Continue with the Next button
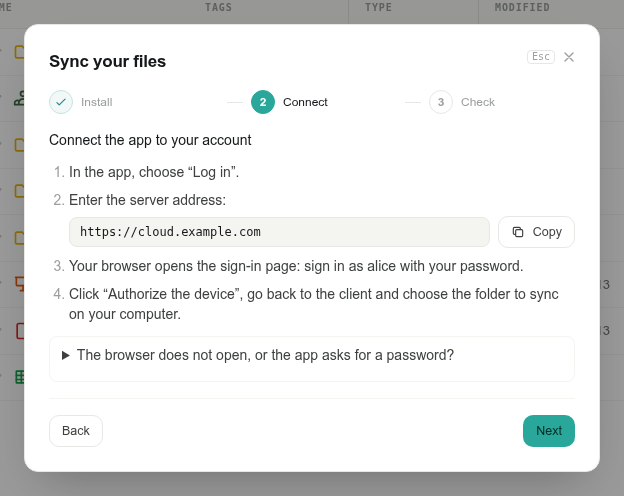 click(549, 431)
